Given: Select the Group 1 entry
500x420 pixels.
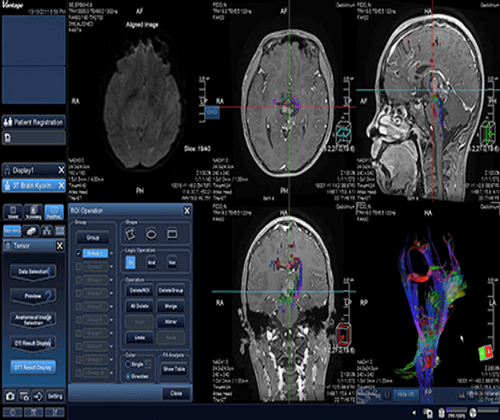Looking at the screenshot, I should [x=95, y=253].
